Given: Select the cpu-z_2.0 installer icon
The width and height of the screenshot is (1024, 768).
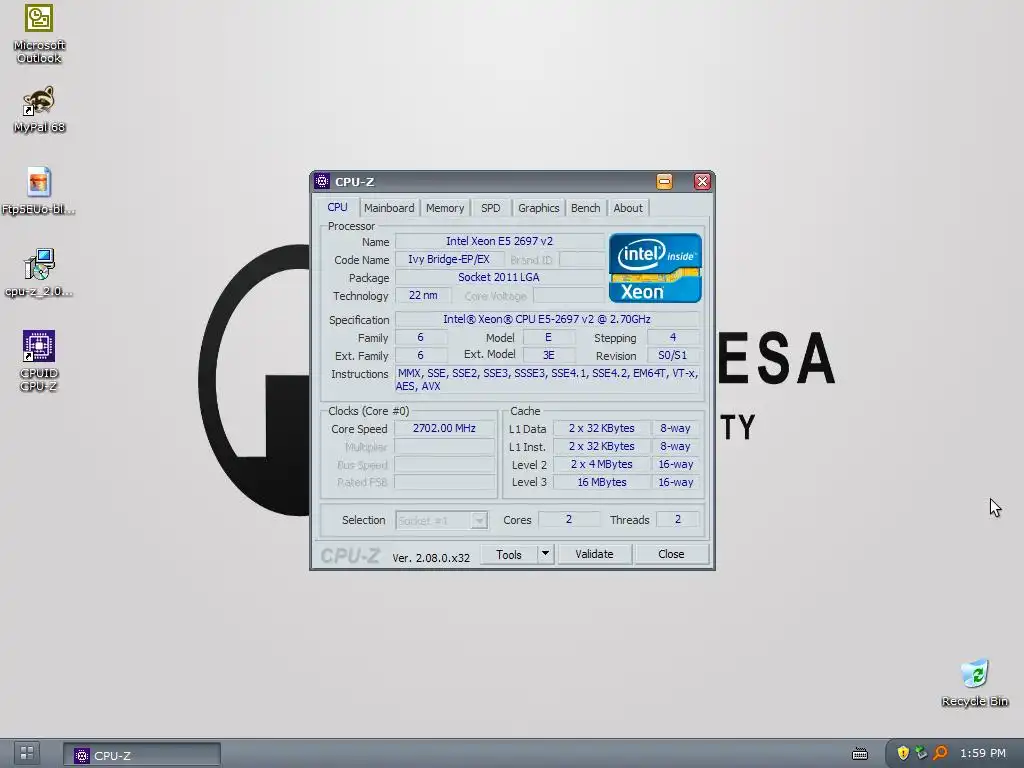Looking at the screenshot, I should click(39, 272).
